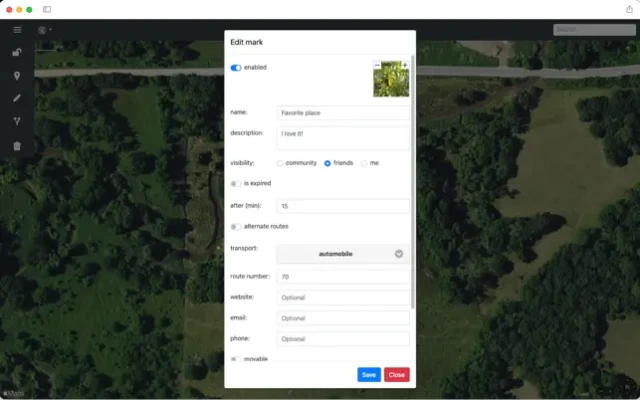Toggle the sidebar icon in title bar
Viewport: 640px width, 400px height.
47,9
